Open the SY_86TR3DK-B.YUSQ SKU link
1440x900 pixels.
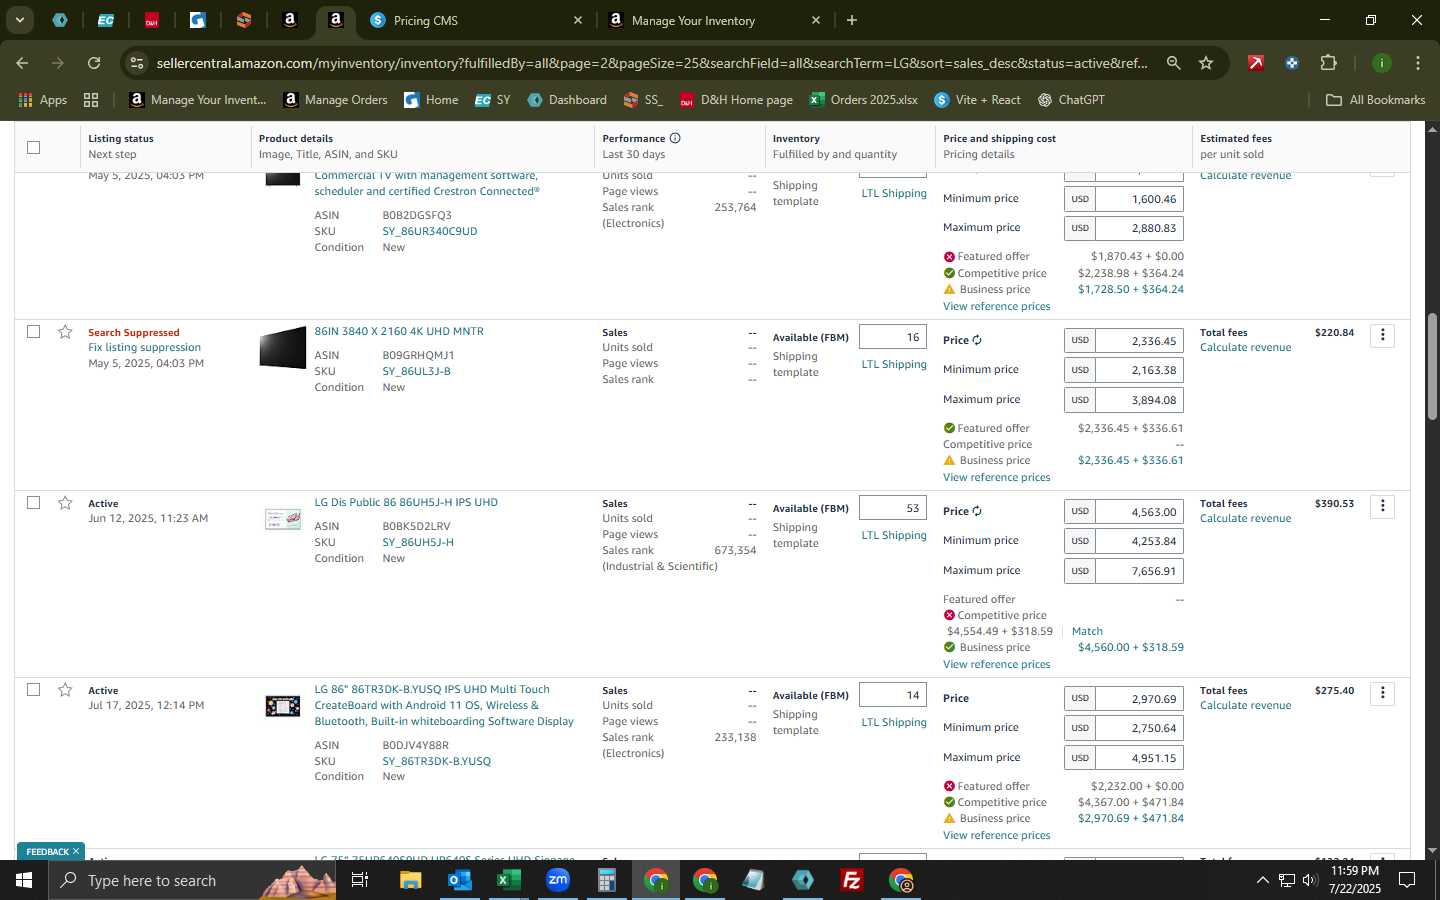pos(436,761)
